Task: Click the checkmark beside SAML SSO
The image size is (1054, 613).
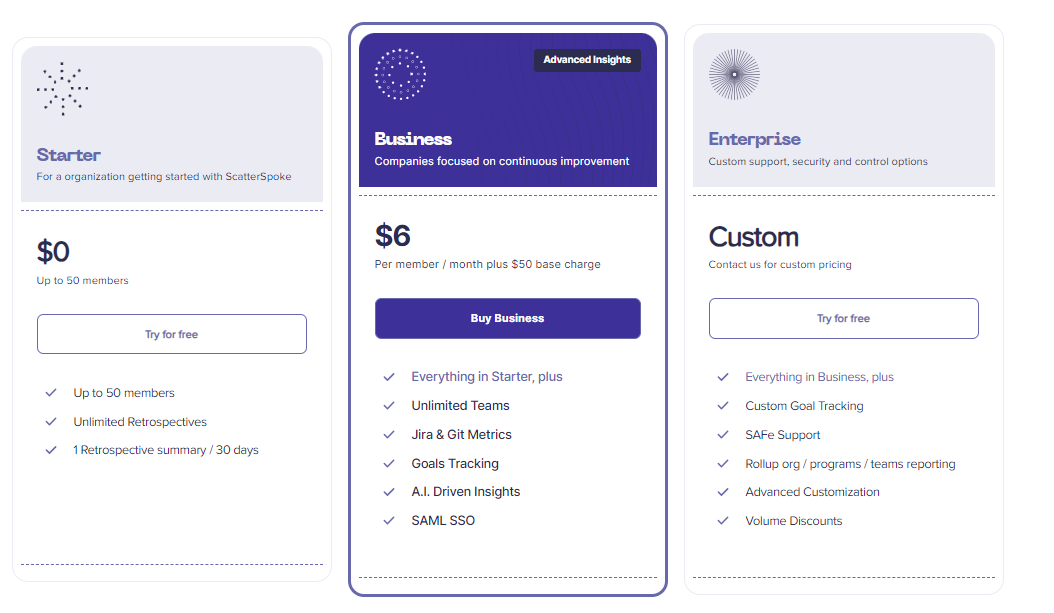Action: pyautogui.click(x=389, y=521)
